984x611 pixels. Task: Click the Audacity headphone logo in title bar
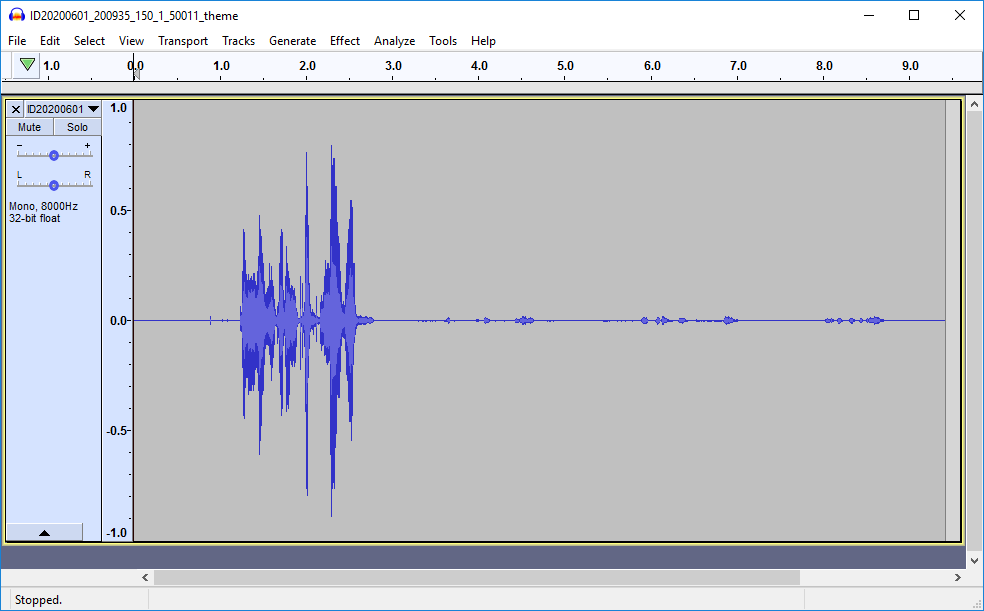[16, 15]
